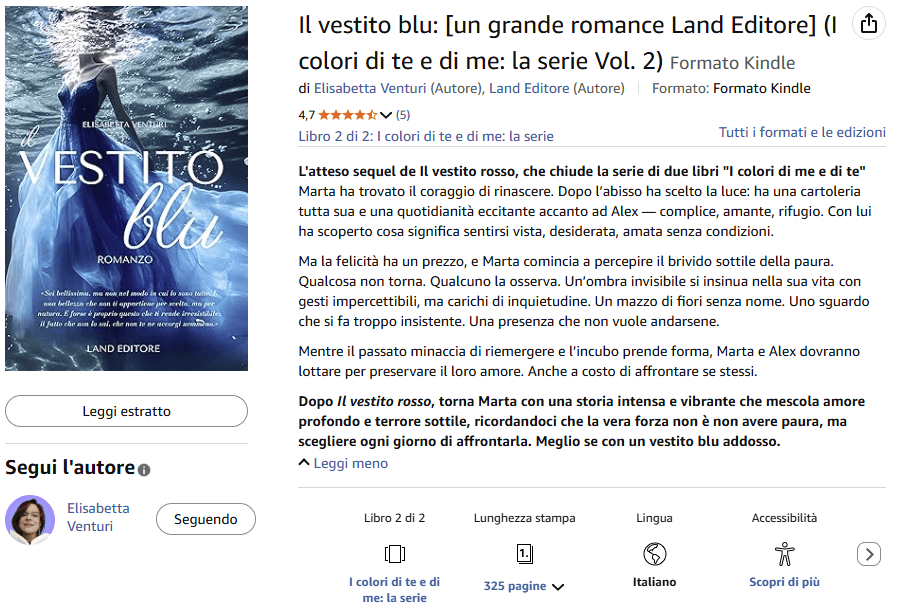The height and width of the screenshot is (610, 902).
Task: Click the next arrow in the details carousel
Action: 869,554
